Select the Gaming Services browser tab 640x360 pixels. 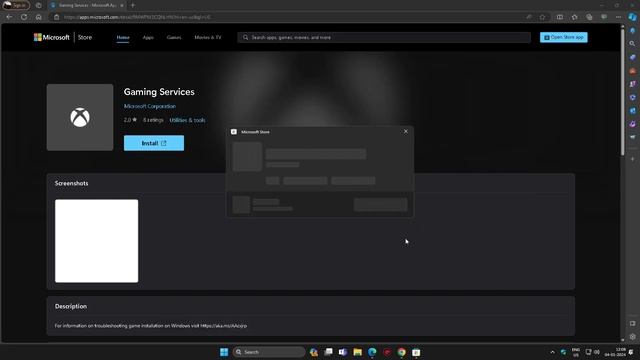[87, 5]
